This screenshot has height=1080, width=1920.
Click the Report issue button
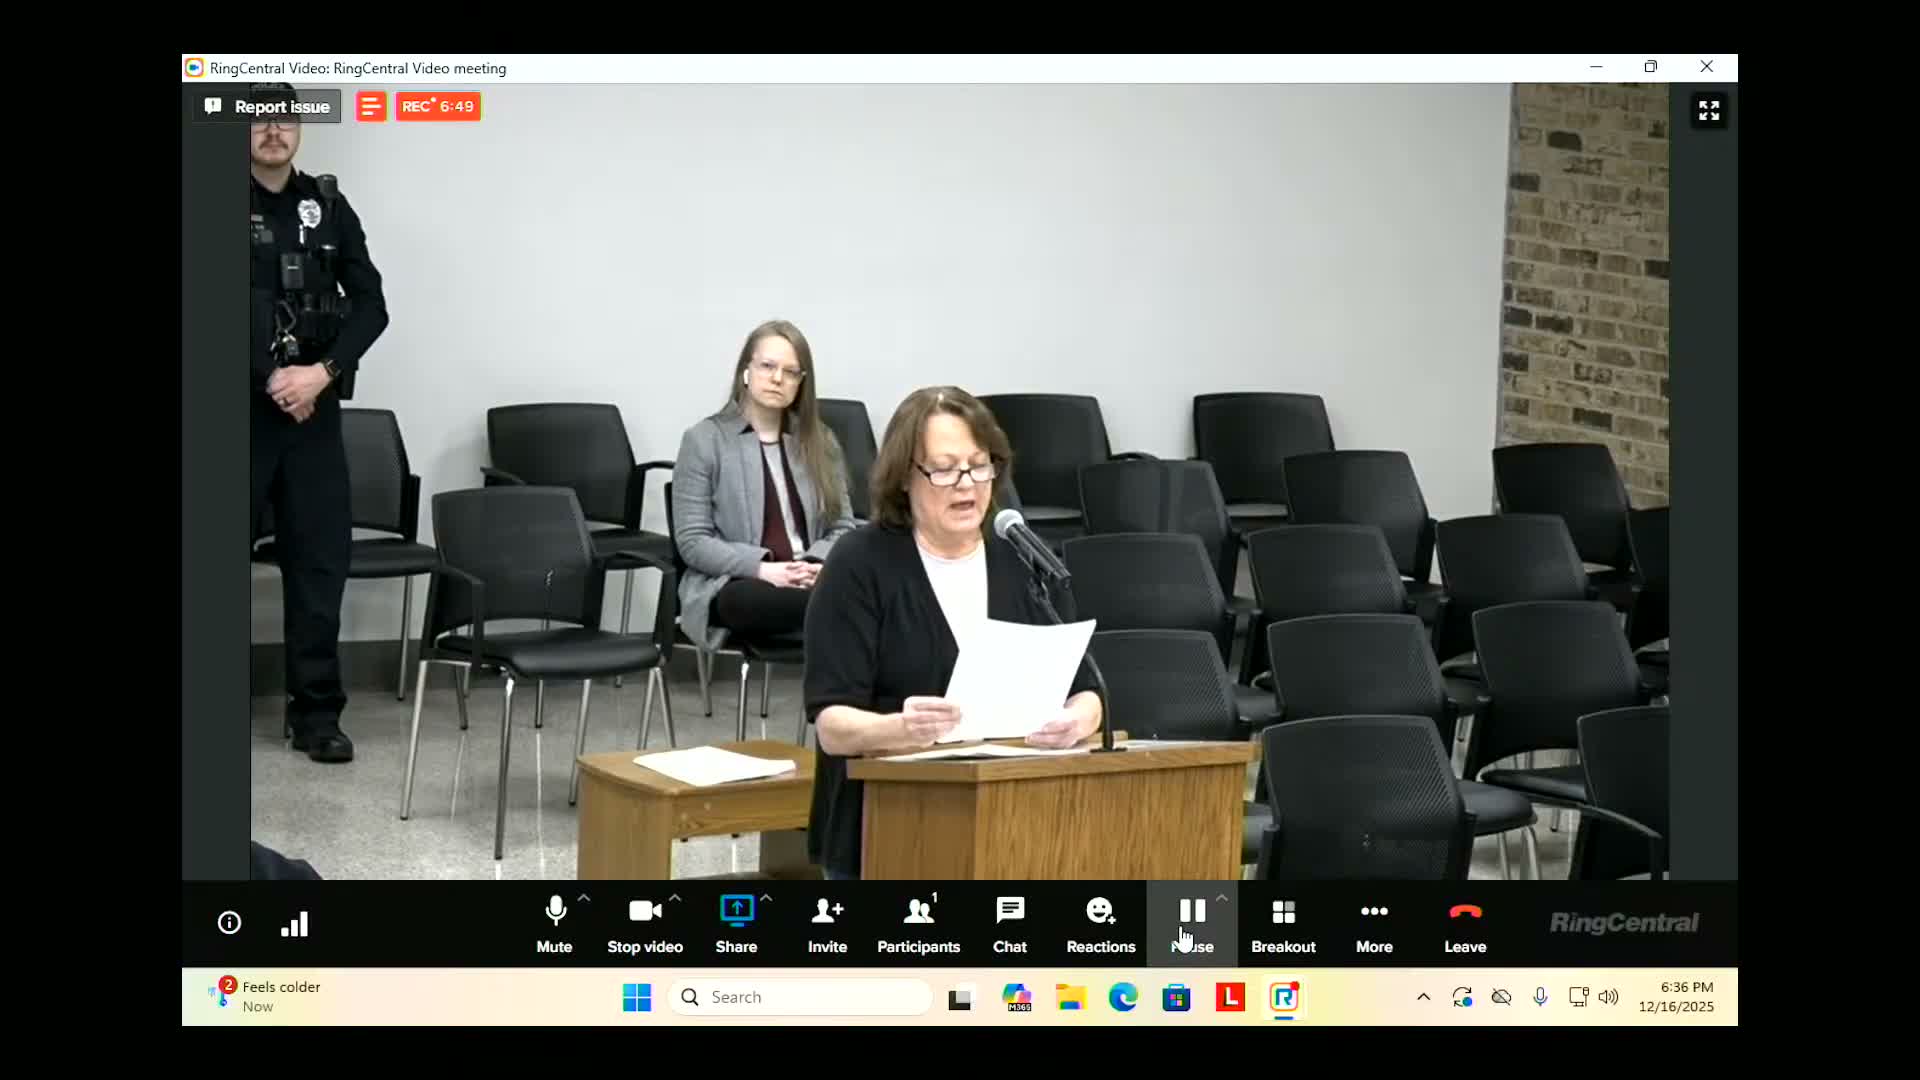pos(266,106)
